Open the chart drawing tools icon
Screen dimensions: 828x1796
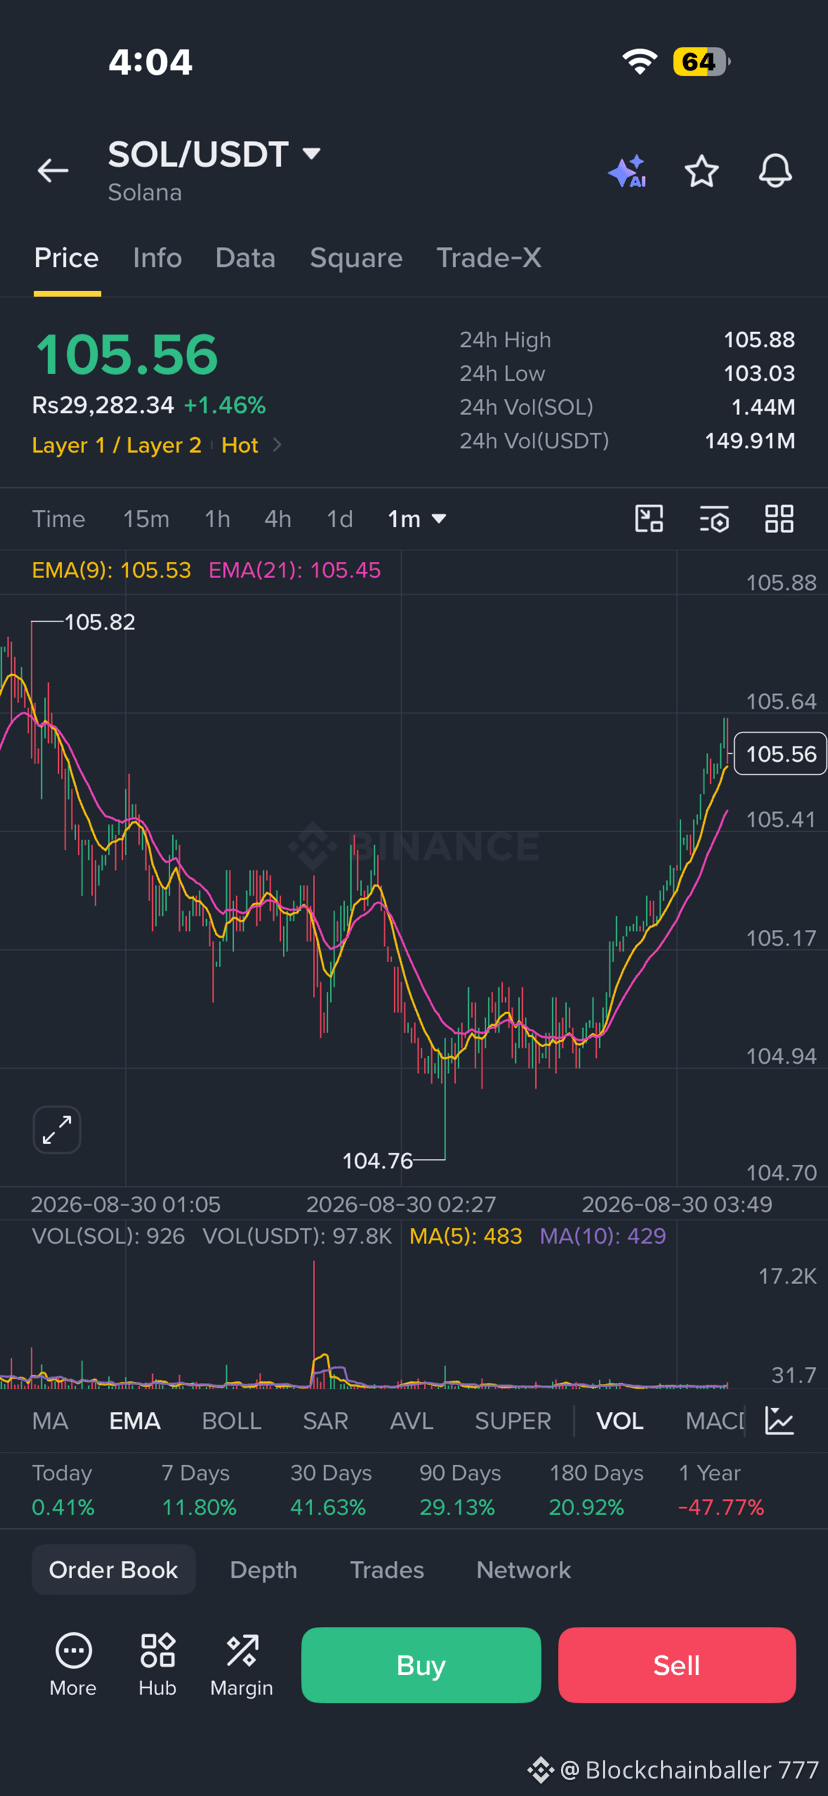click(x=649, y=519)
